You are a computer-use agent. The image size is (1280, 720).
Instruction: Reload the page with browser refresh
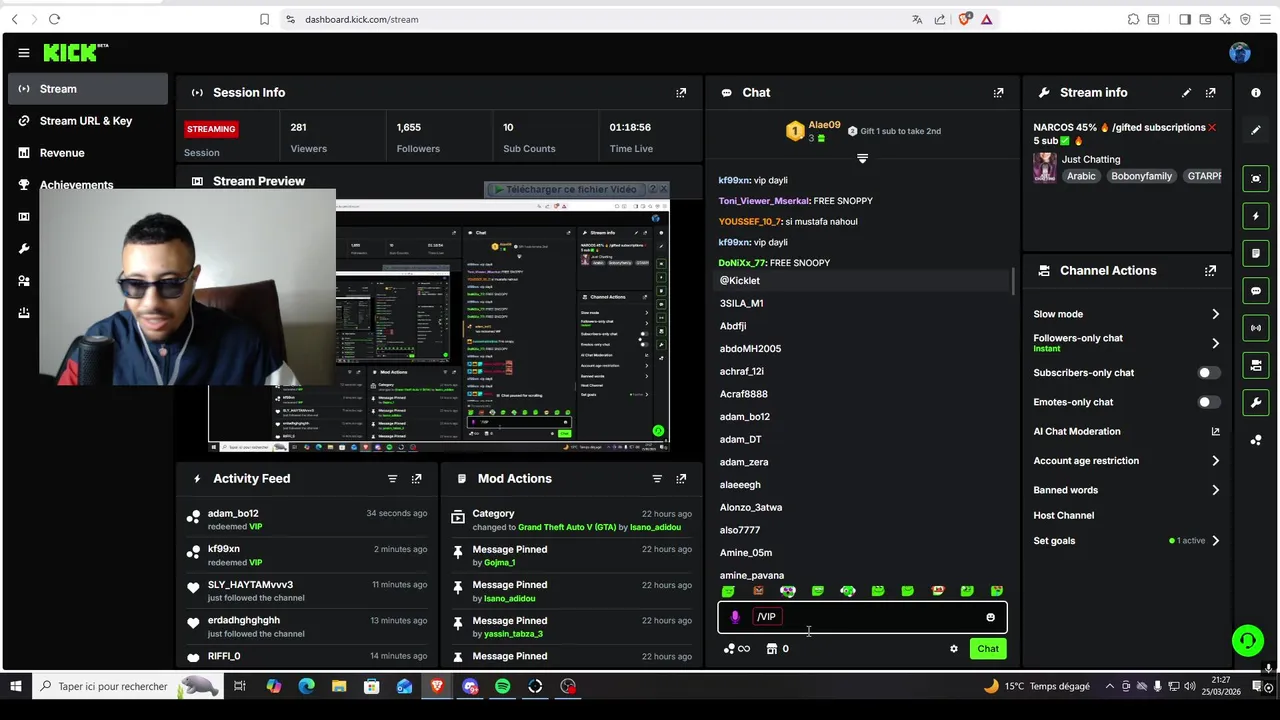click(54, 19)
